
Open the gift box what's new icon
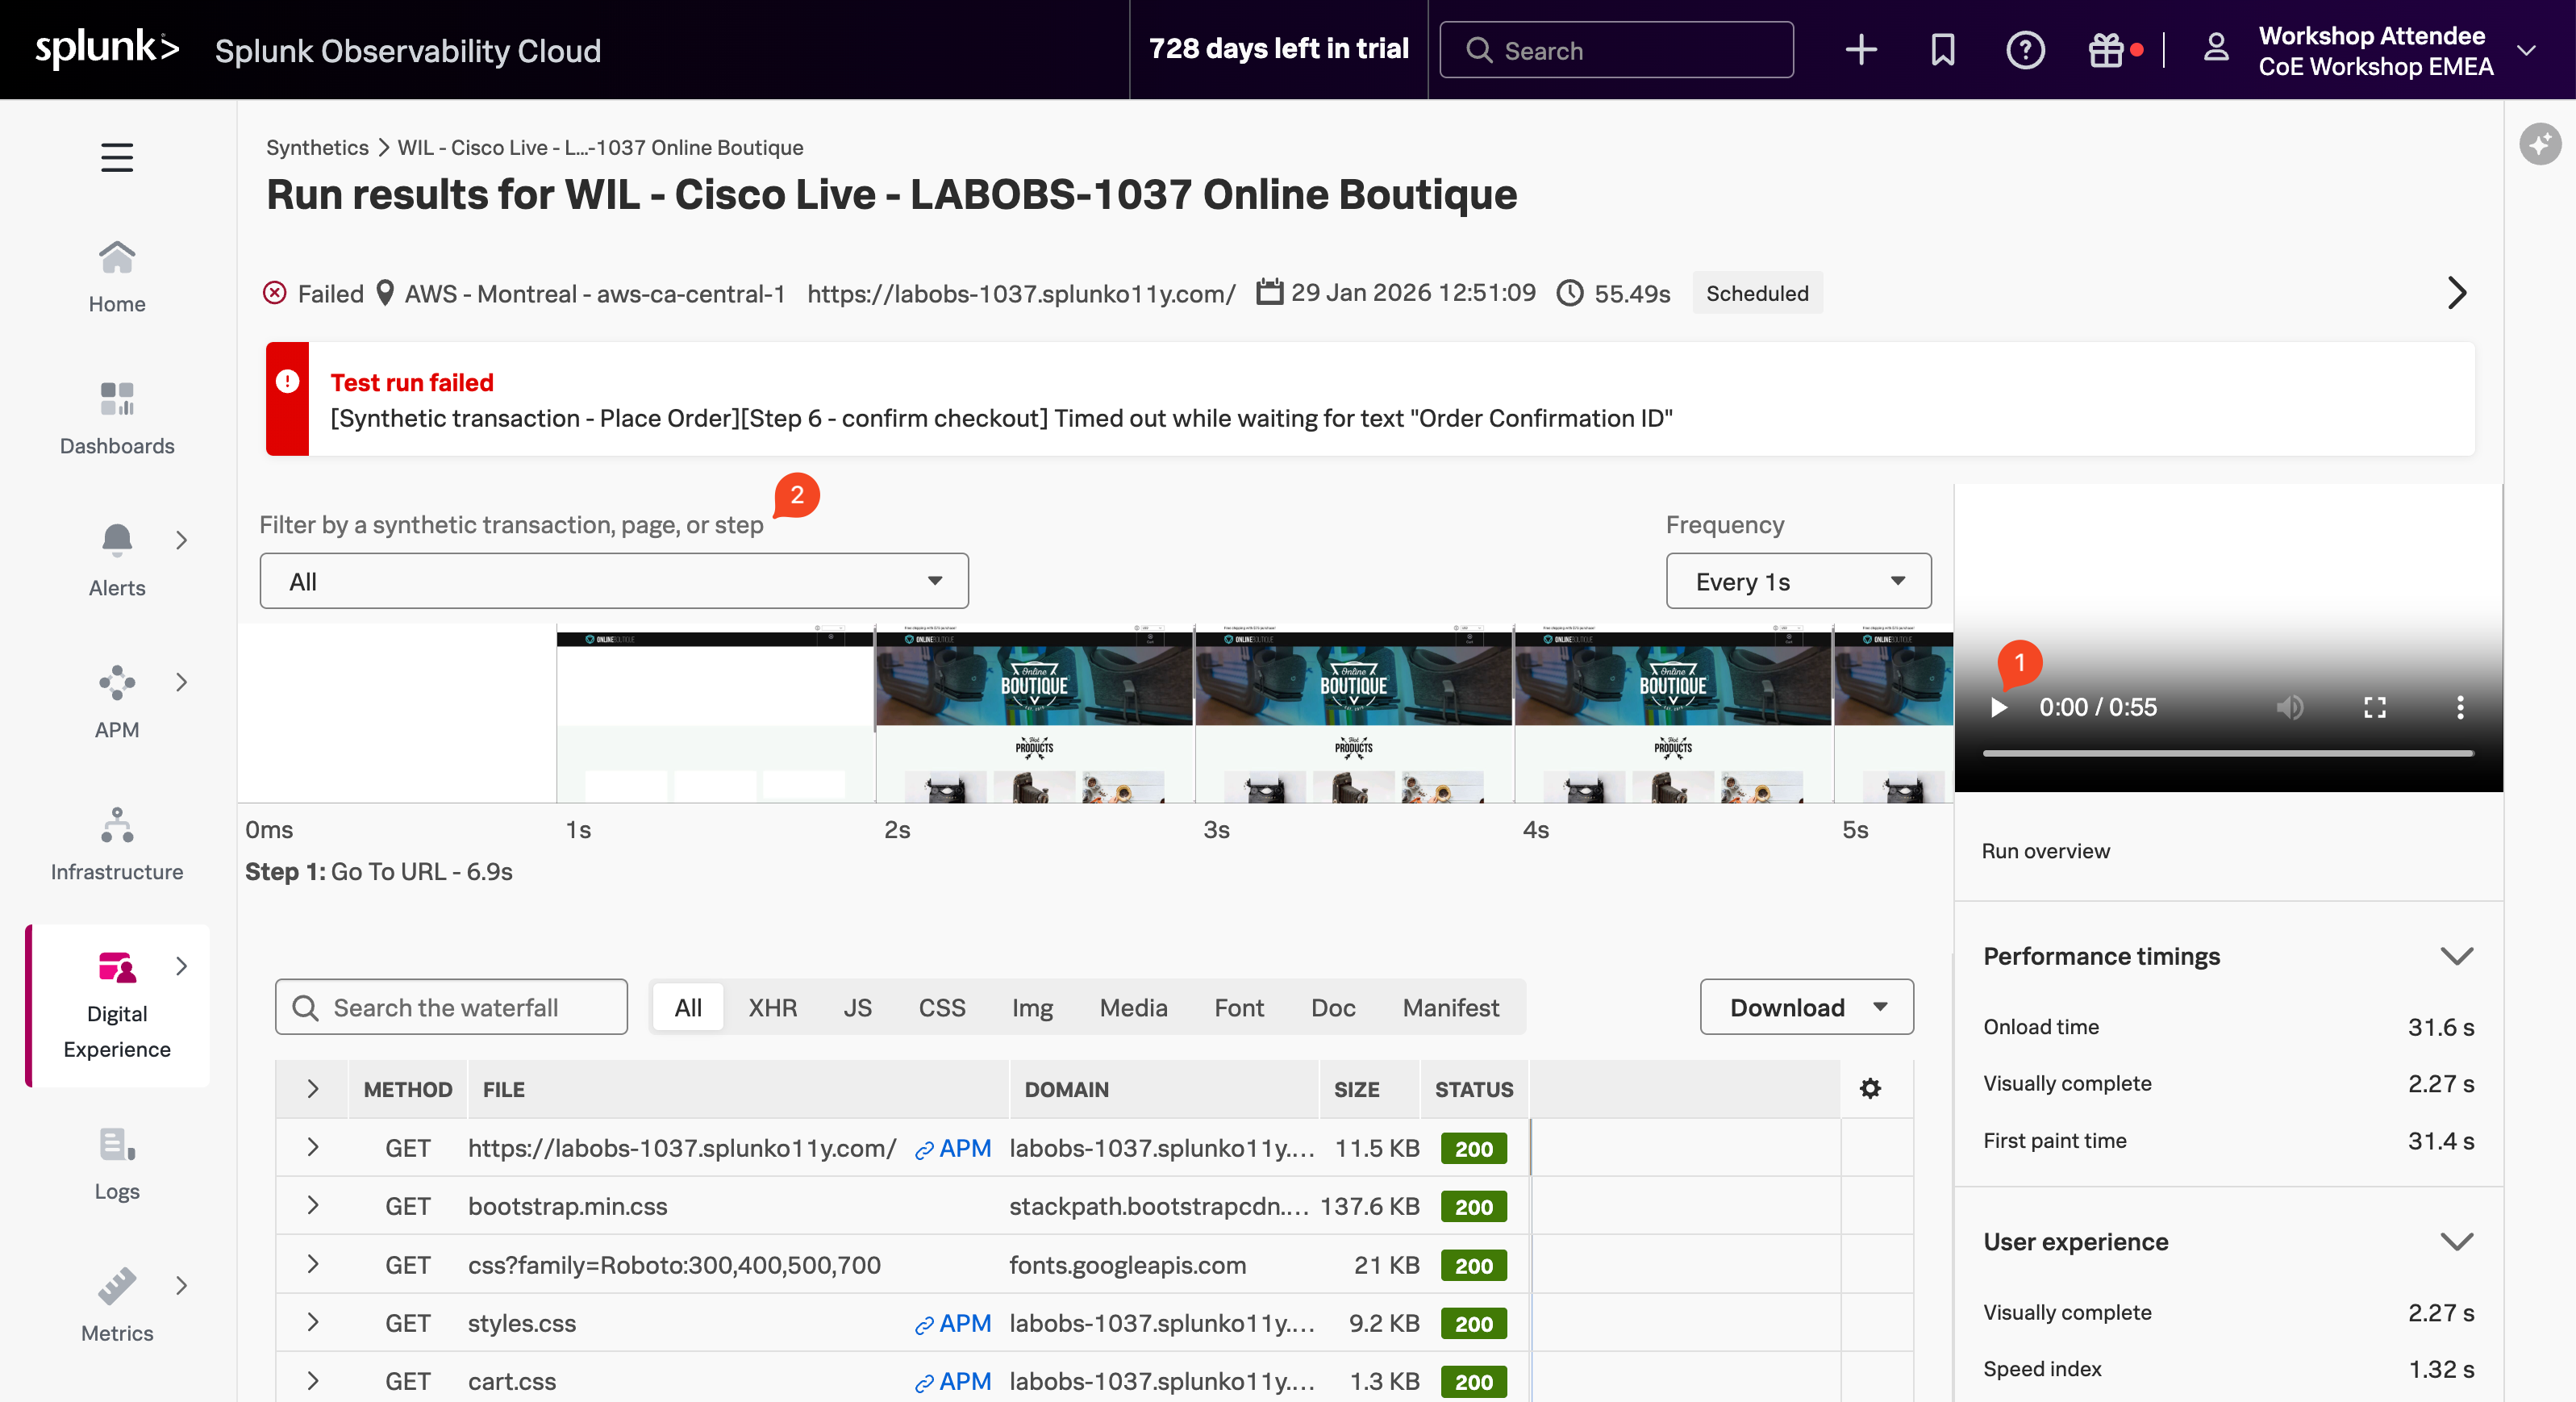tap(2106, 50)
